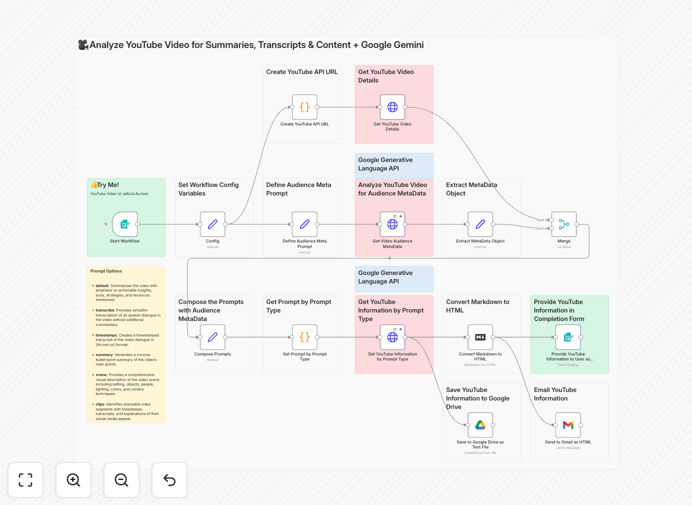
Task: Click the 'clips' prompt option text
Action: (x=128, y=411)
